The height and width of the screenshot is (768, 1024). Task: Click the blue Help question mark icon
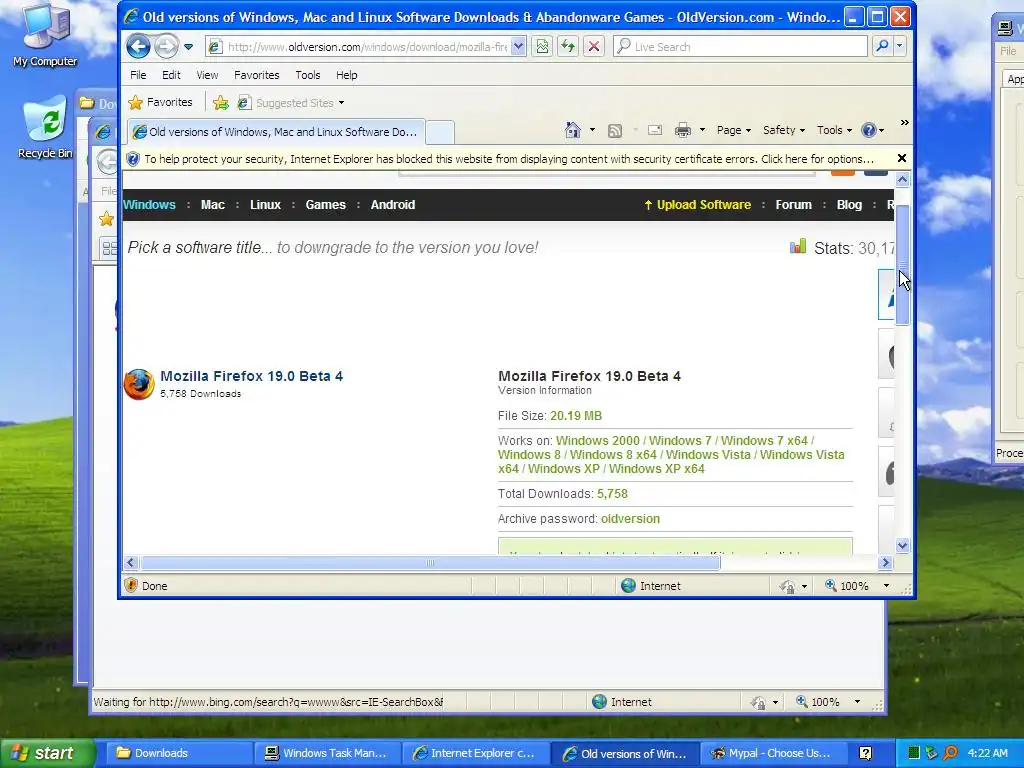869,130
